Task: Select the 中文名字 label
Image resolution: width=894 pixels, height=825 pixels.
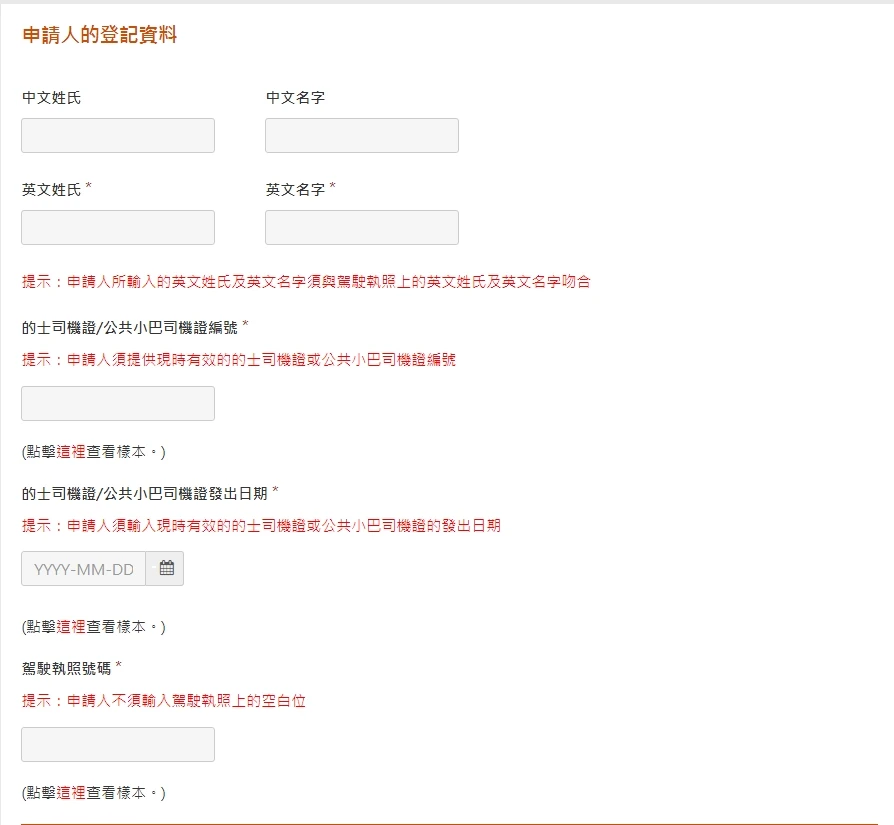Action: pyautogui.click(x=295, y=98)
